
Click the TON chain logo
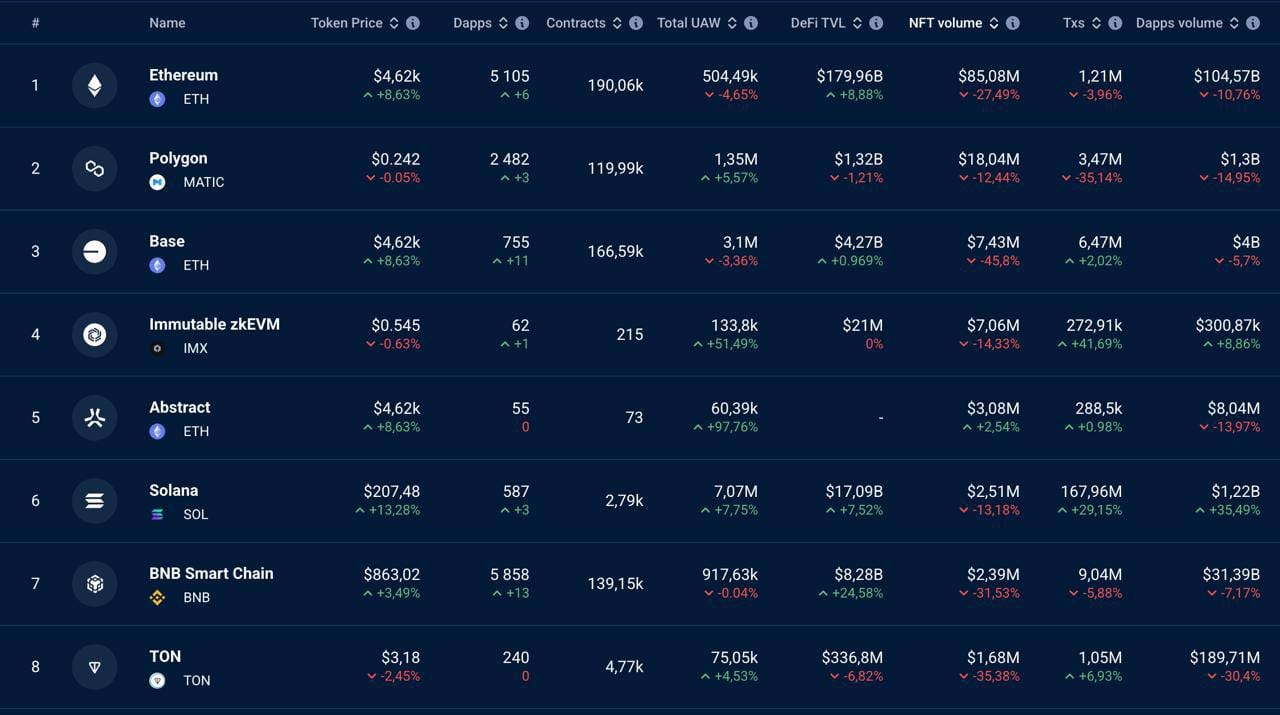click(x=95, y=667)
